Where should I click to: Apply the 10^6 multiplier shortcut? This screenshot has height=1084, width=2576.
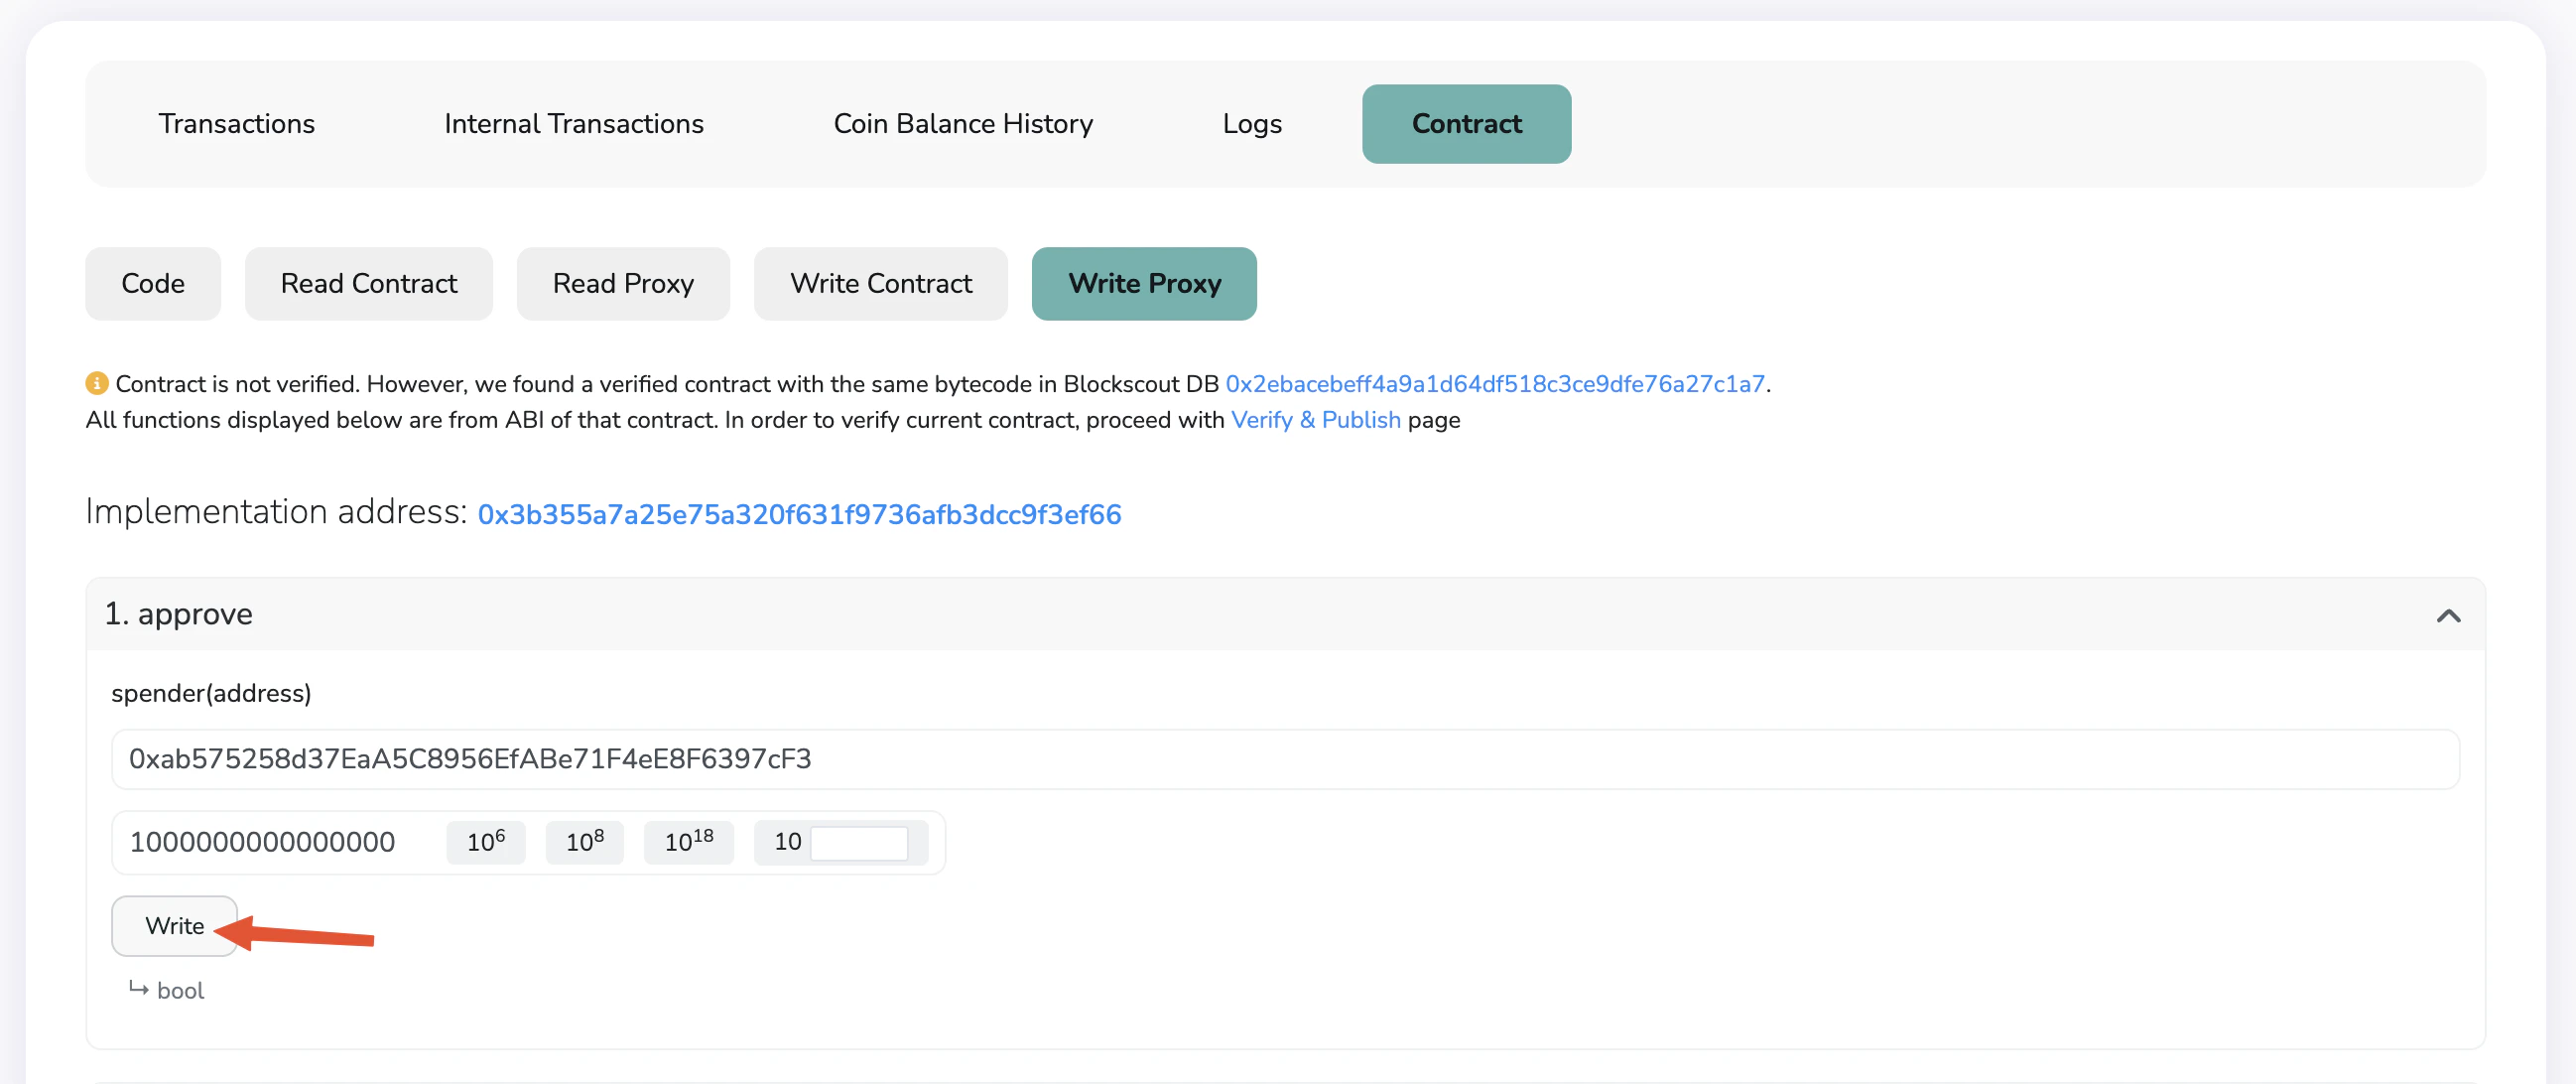pos(485,842)
